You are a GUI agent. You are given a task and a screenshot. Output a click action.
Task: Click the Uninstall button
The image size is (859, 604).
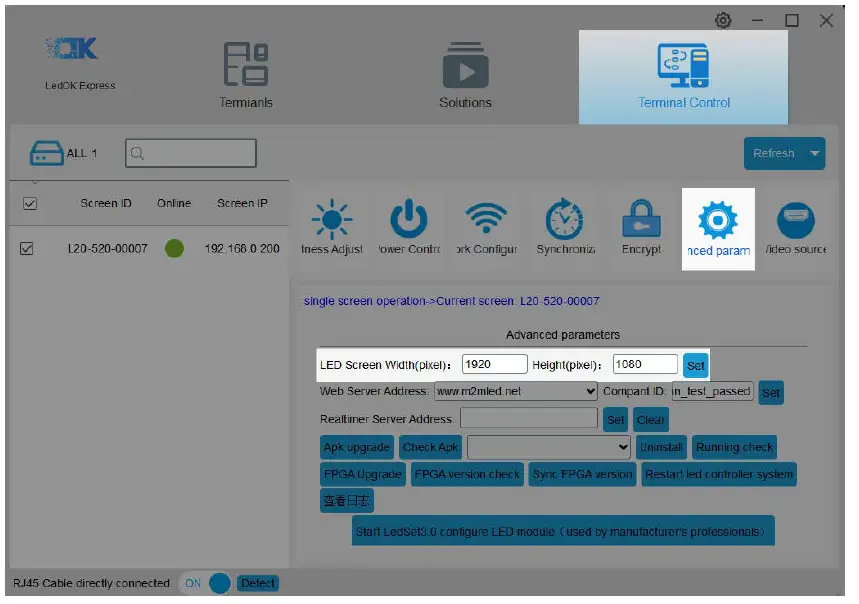click(x=661, y=447)
